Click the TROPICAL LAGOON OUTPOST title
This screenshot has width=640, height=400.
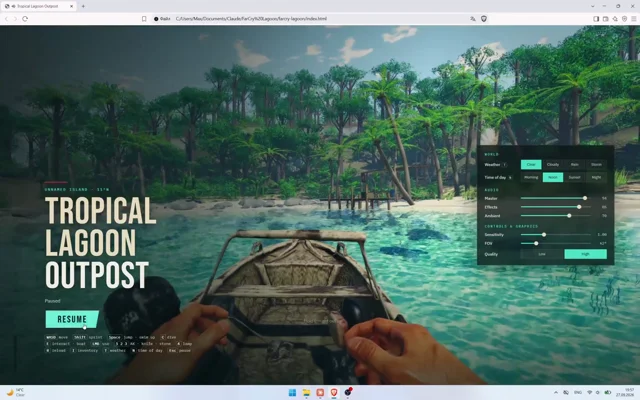tap(100, 243)
